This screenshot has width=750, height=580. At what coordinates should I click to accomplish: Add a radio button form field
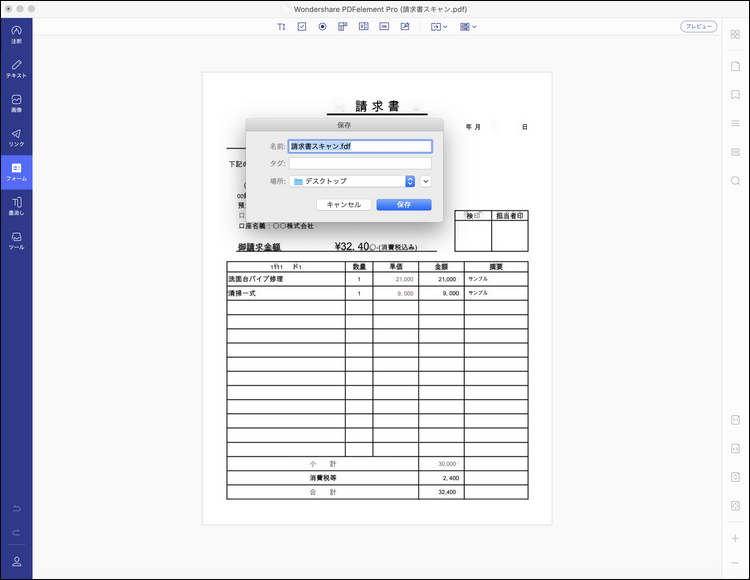click(x=322, y=27)
